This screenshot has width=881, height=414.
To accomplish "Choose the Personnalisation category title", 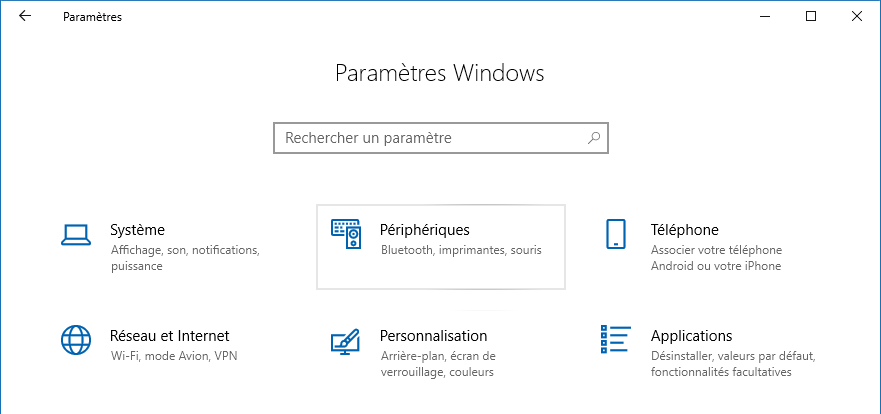I will click(x=433, y=336).
